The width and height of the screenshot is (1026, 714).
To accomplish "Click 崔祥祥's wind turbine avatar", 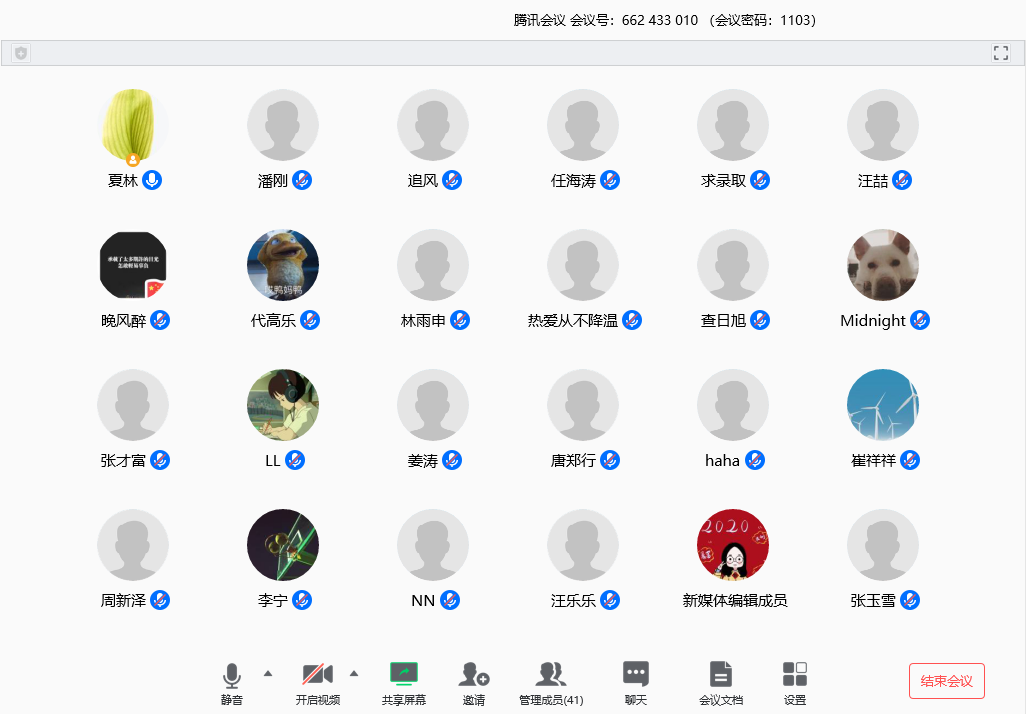I will tap(883, 405).
